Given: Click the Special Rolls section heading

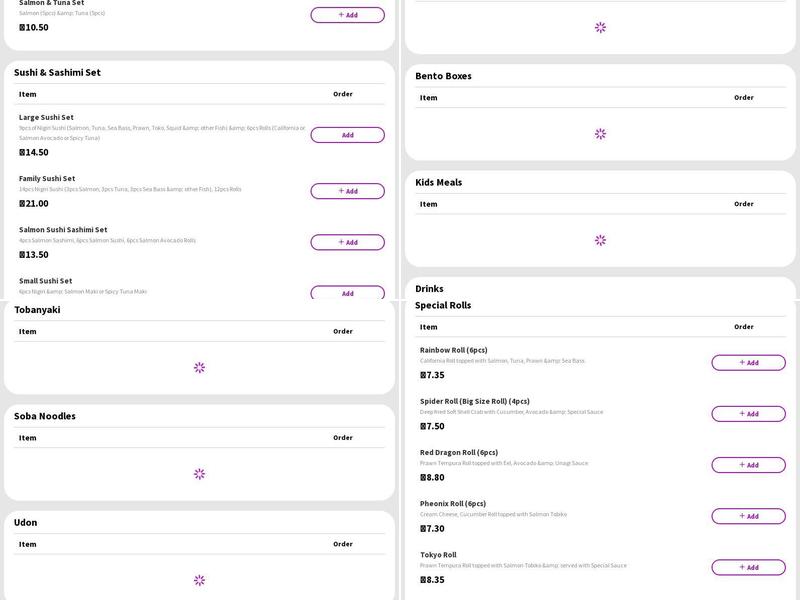Looking at the screenshot, I should click(x=443, y=305).
